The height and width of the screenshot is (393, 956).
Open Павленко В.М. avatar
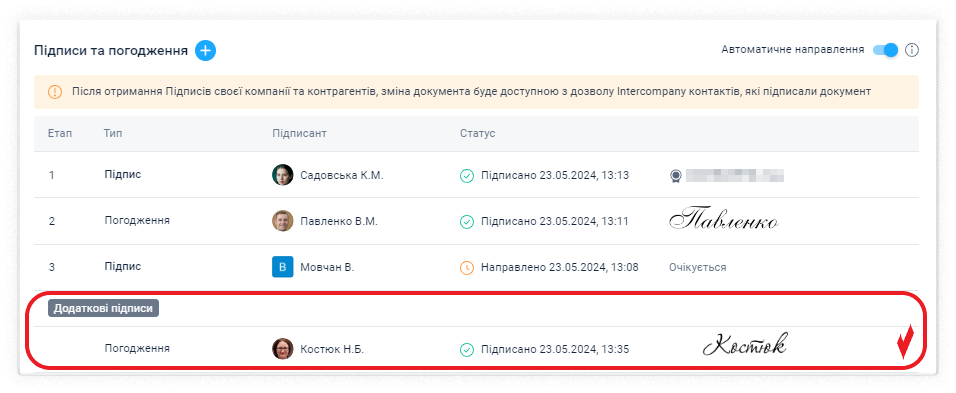click(282, 221)
